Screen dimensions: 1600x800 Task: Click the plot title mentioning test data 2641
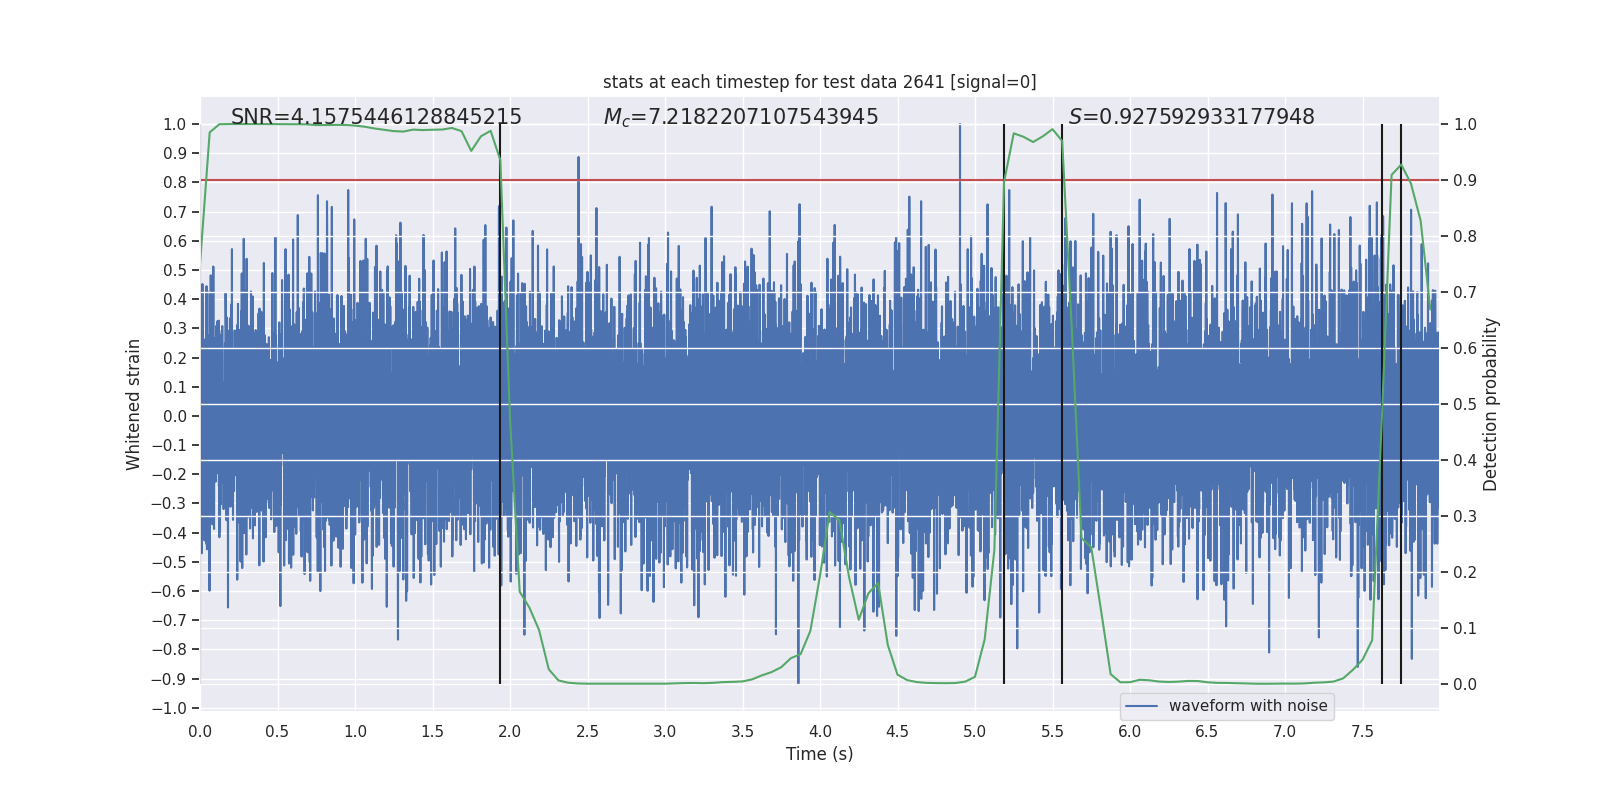click(819, 82)
